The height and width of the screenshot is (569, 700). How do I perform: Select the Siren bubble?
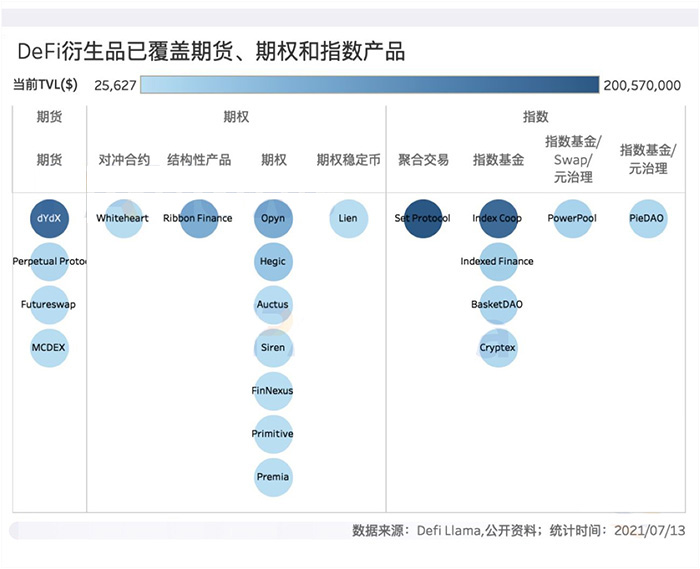click(274, 348)
